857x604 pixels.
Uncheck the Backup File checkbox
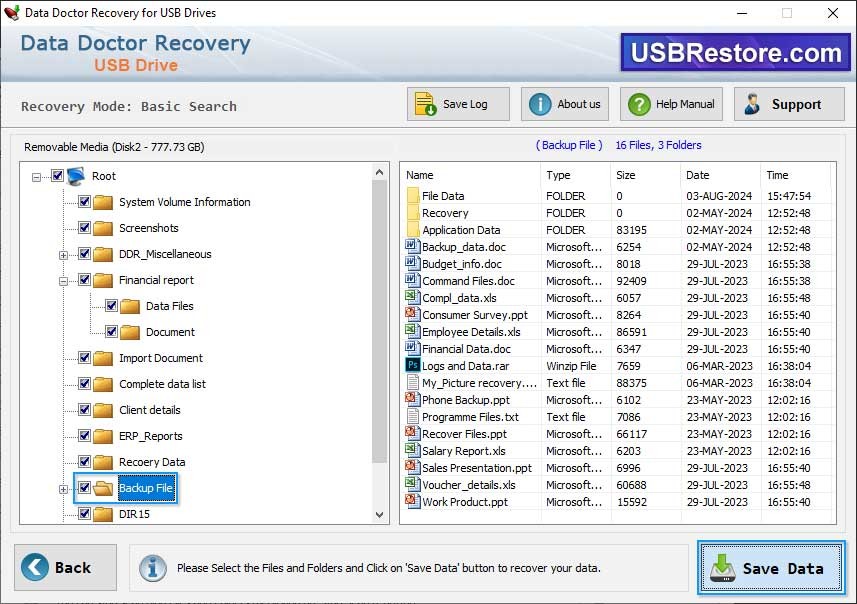pyautogui.click(x=86, y=488)
